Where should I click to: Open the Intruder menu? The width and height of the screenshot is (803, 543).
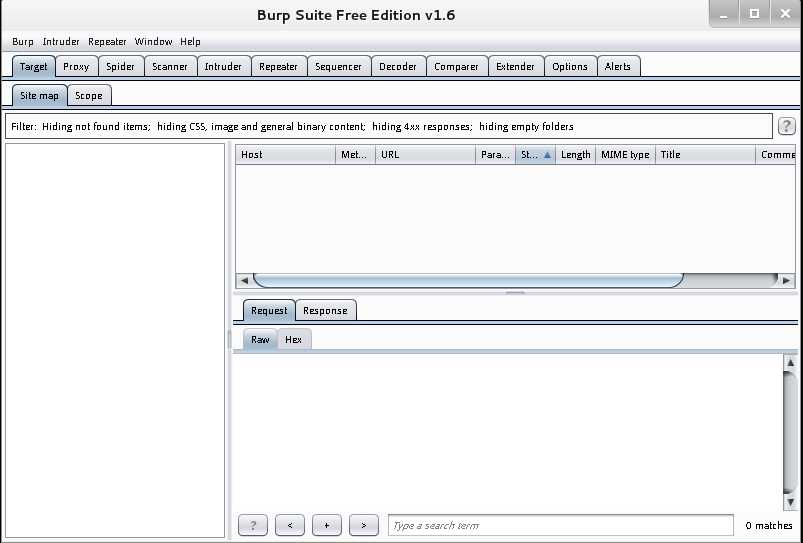click(x=61, y=41)
